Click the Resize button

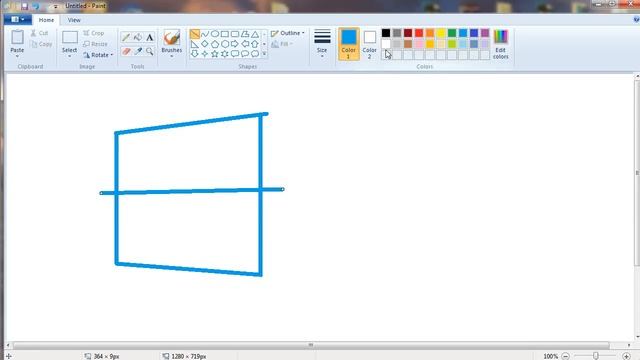click(x=95, y=44)
